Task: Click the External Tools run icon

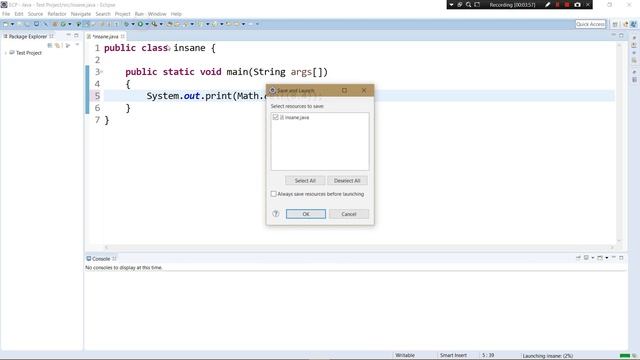Action: pos(154,24)
